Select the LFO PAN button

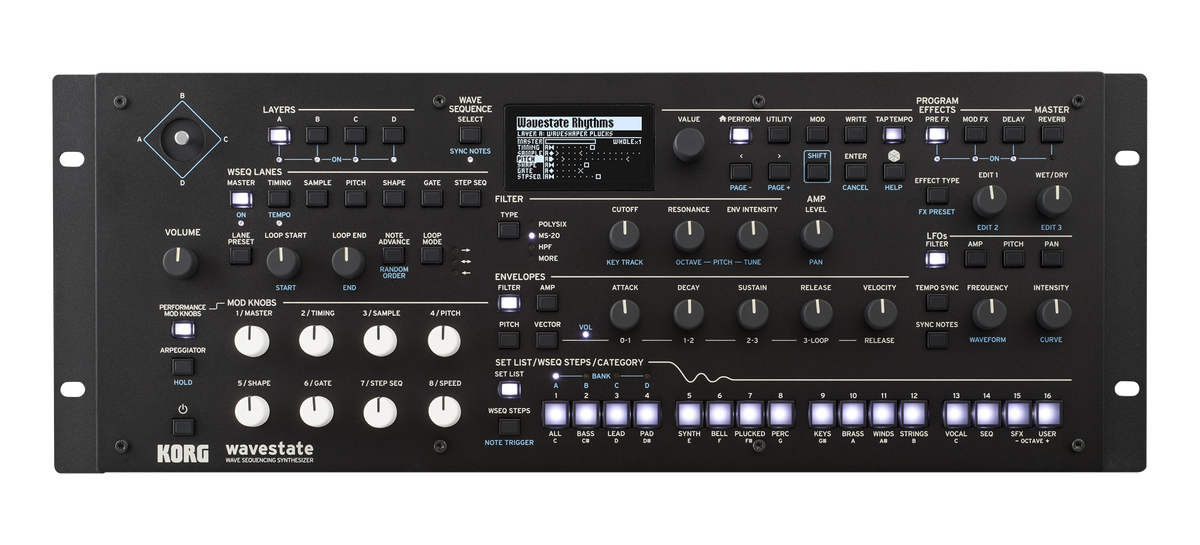1051,259
